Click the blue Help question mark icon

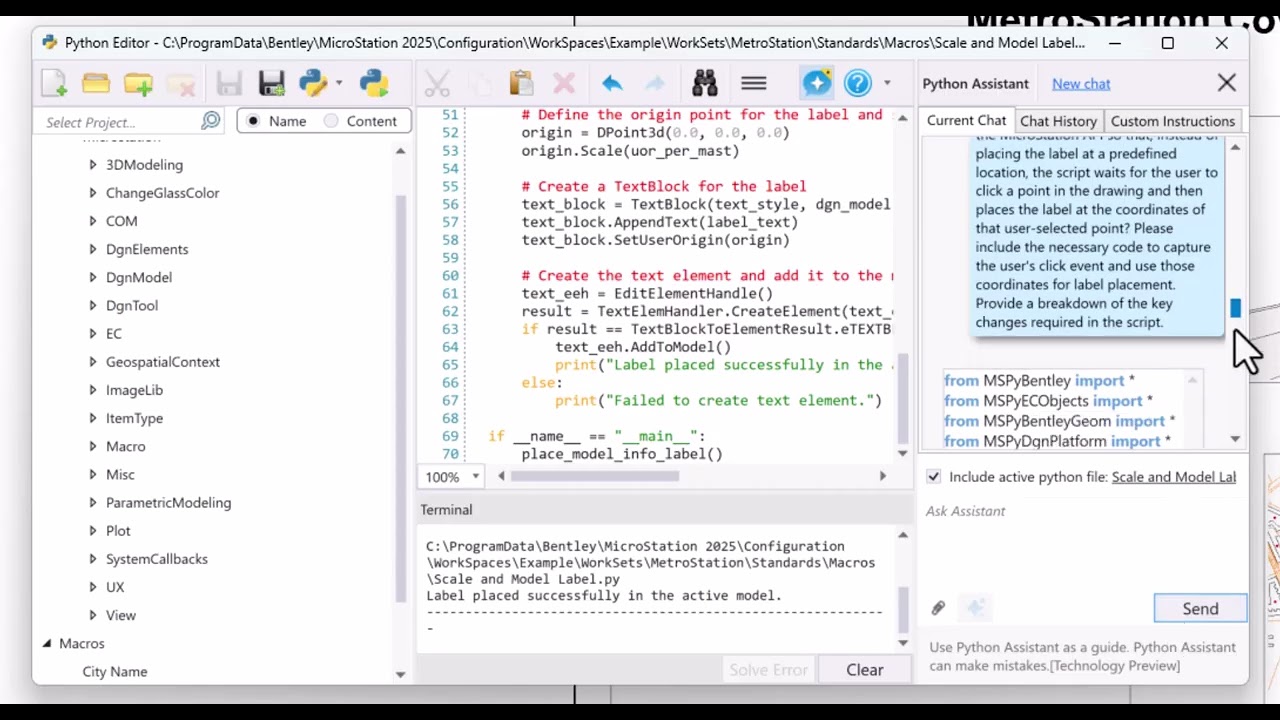pyautogui.click(x=858, y=83)
